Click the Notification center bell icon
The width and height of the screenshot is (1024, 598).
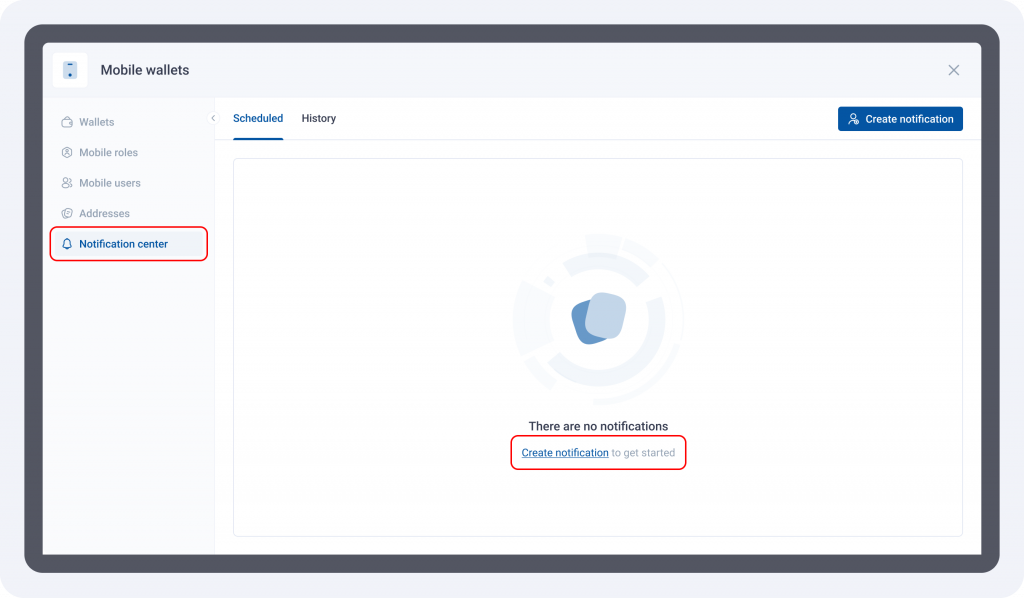click(x=67, y=244)
